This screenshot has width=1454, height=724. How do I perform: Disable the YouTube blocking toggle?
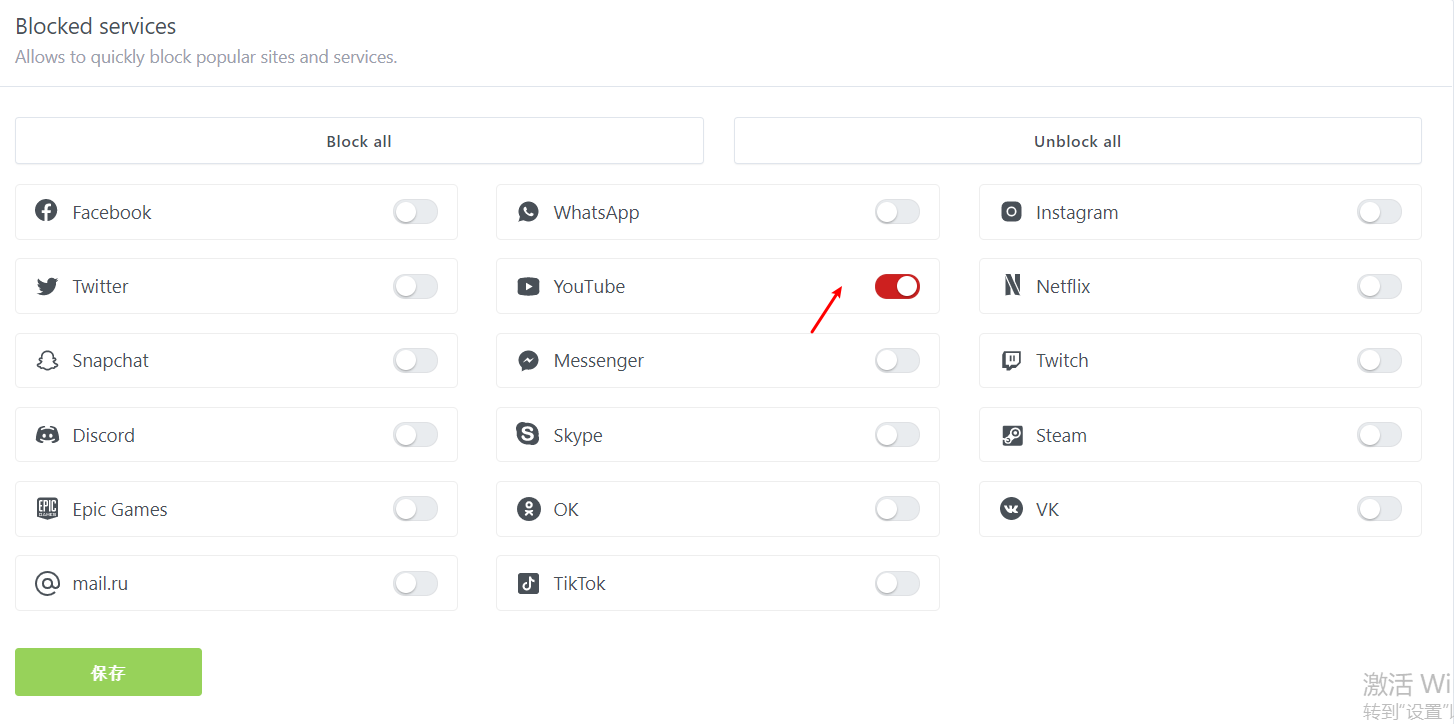point(897,287)
